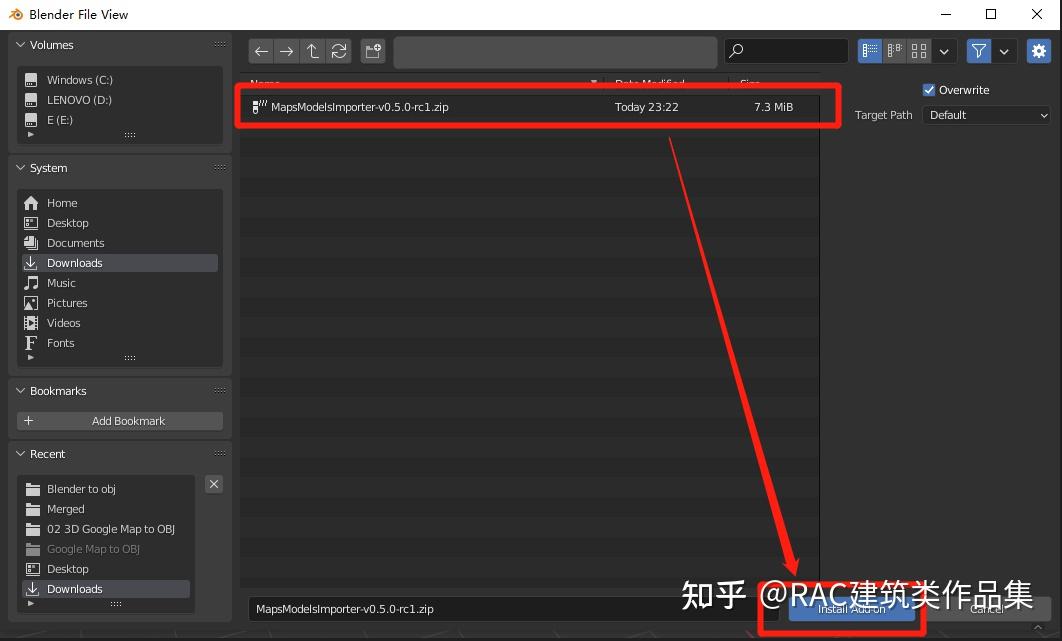The height and width of the screenshot is (641, 1062).
Task: Switch to vertical list display mode
Action: 870,51
